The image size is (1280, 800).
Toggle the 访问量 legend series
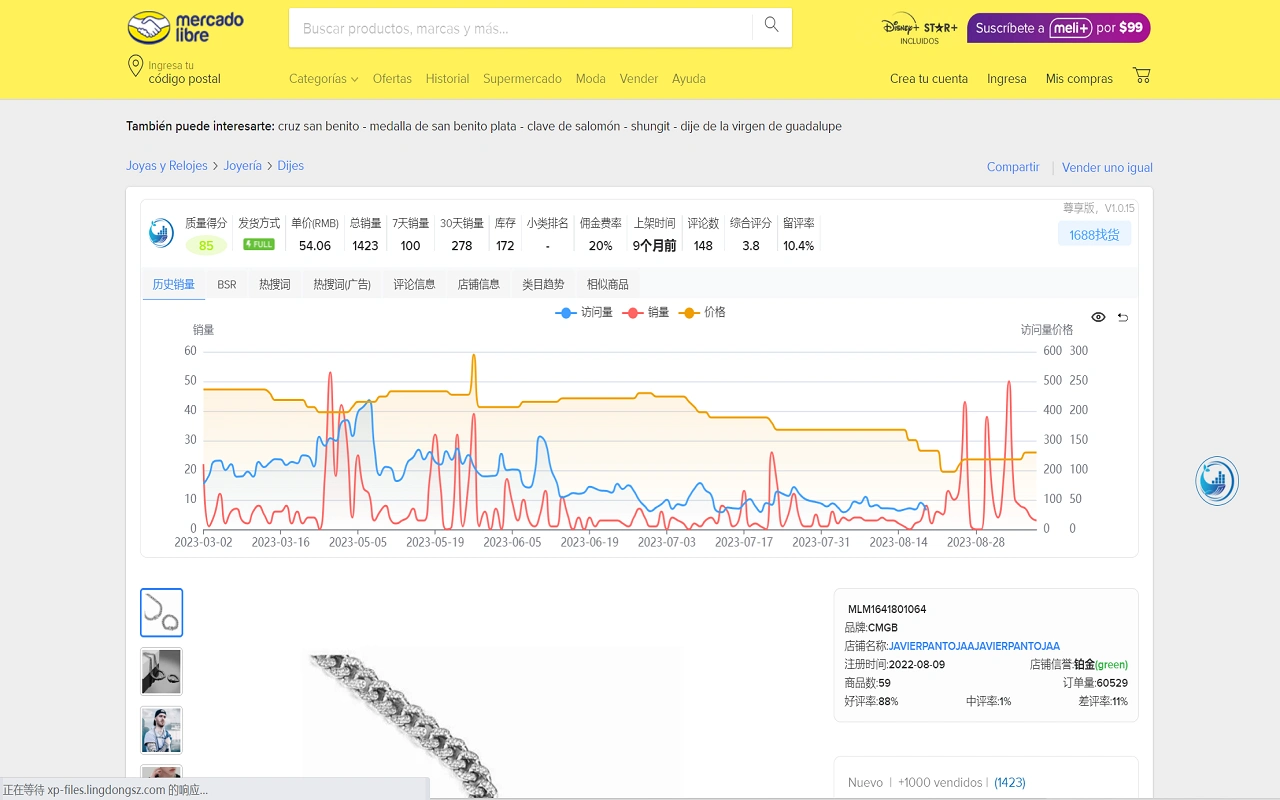tap(584, 312)
